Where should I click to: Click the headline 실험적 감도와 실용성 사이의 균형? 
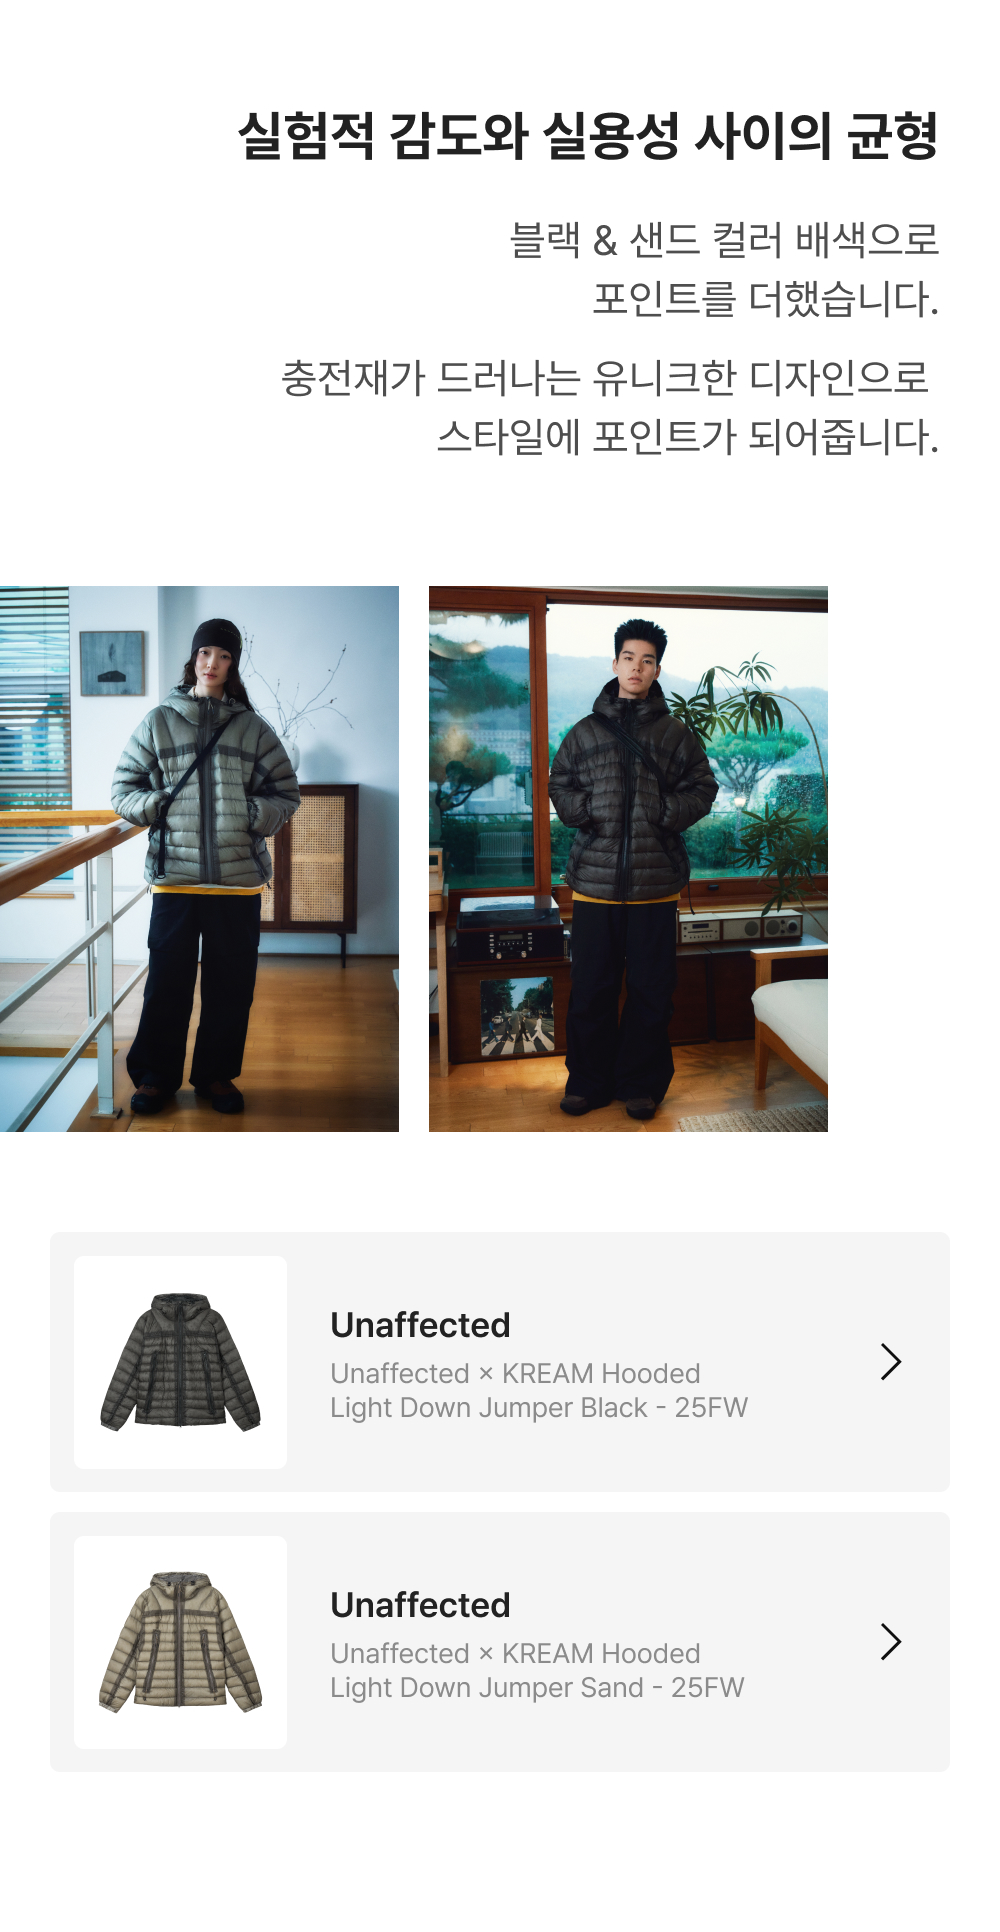pyautogui.click(x=588, y=136)
